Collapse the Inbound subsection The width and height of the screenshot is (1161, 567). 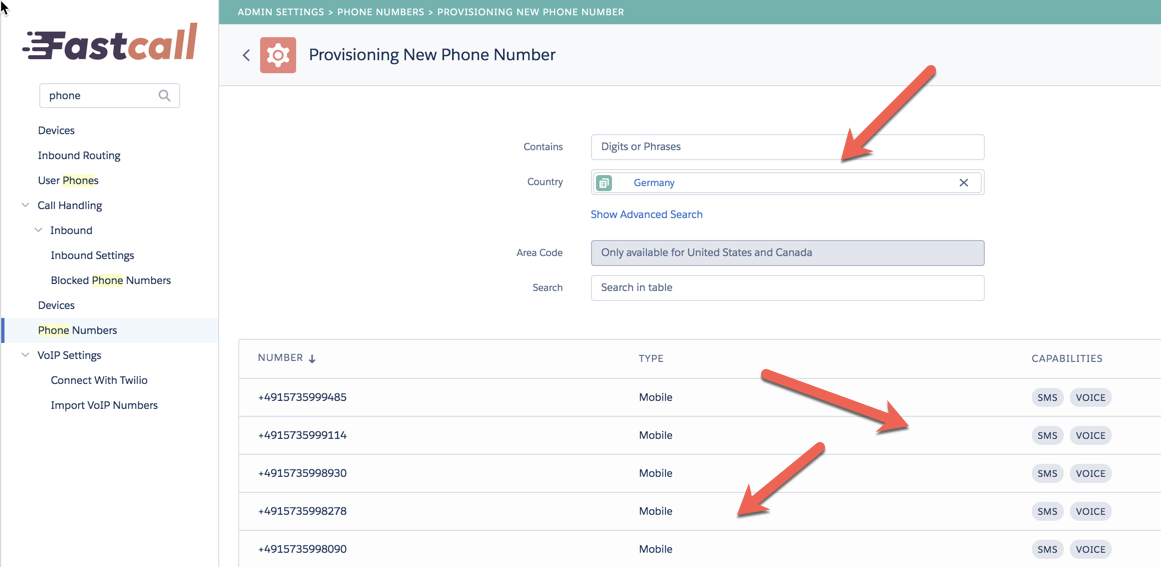[39, 230]
